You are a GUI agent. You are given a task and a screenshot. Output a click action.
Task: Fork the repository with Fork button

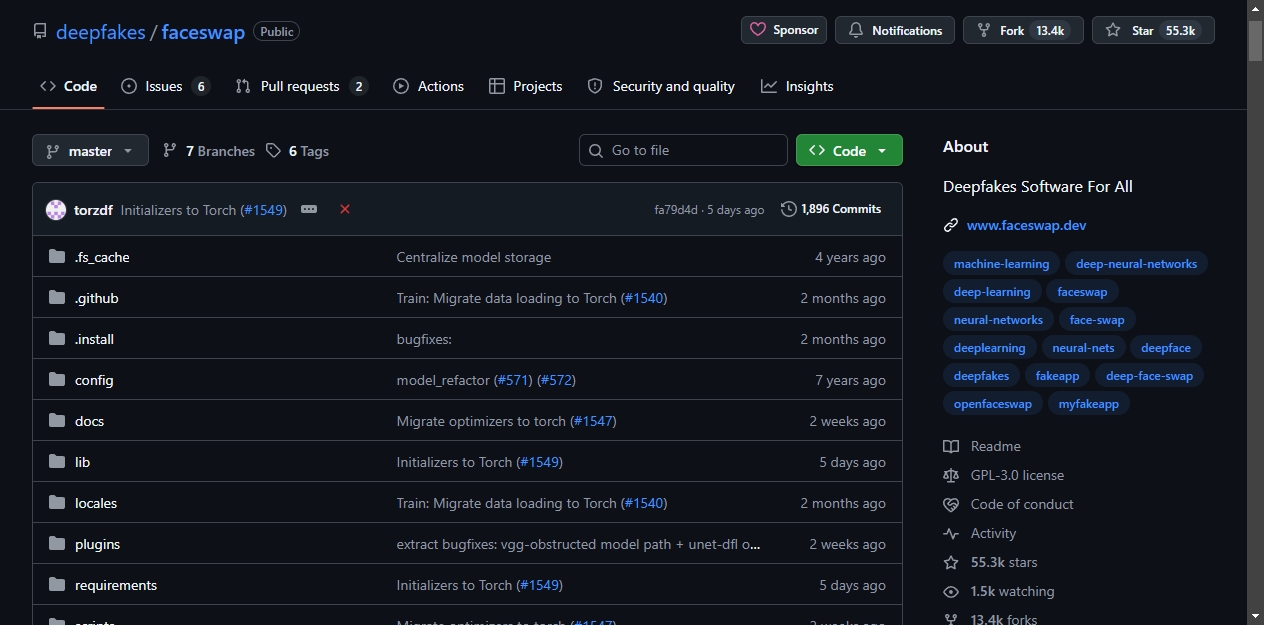[1023, 30]
